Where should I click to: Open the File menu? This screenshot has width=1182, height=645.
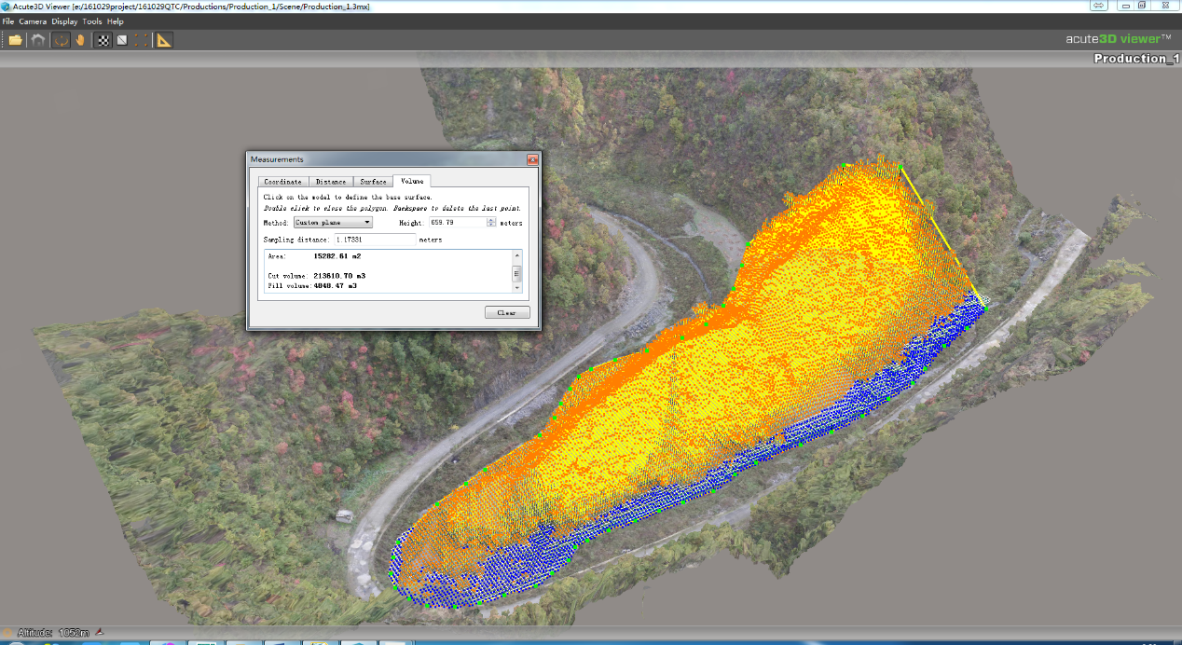[x=8, y=21]
